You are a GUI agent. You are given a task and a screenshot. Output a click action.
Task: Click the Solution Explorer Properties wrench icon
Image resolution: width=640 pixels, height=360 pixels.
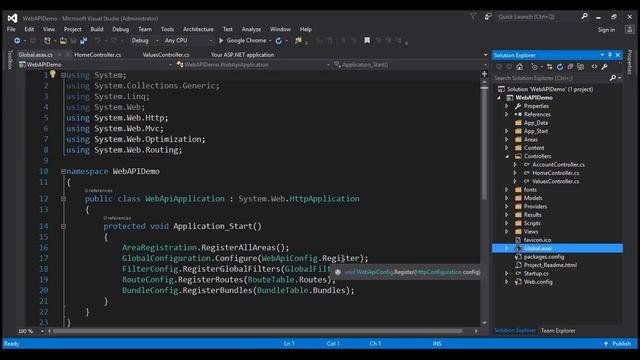point(604,67)
